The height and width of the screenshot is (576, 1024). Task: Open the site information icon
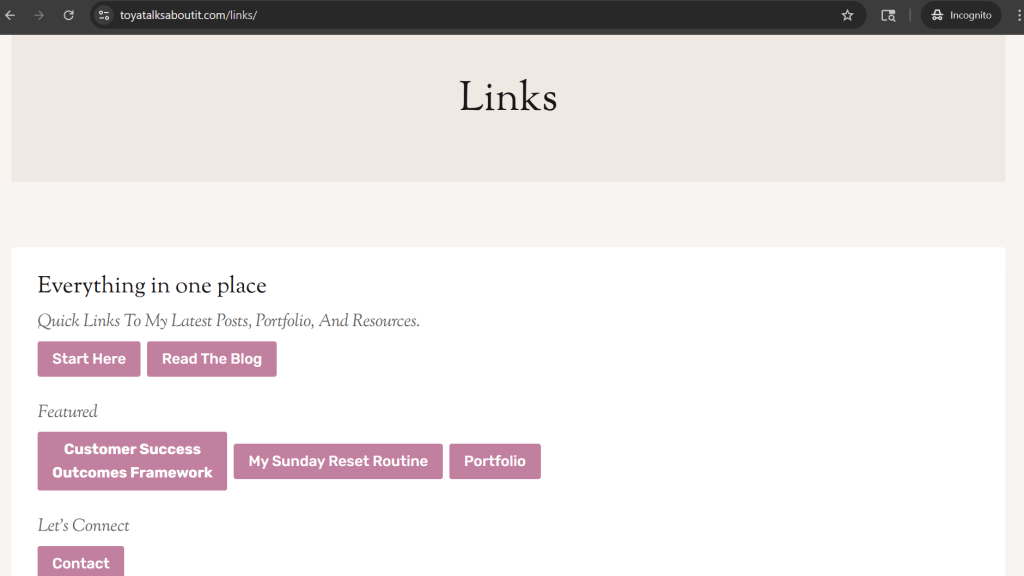[104, 15]
